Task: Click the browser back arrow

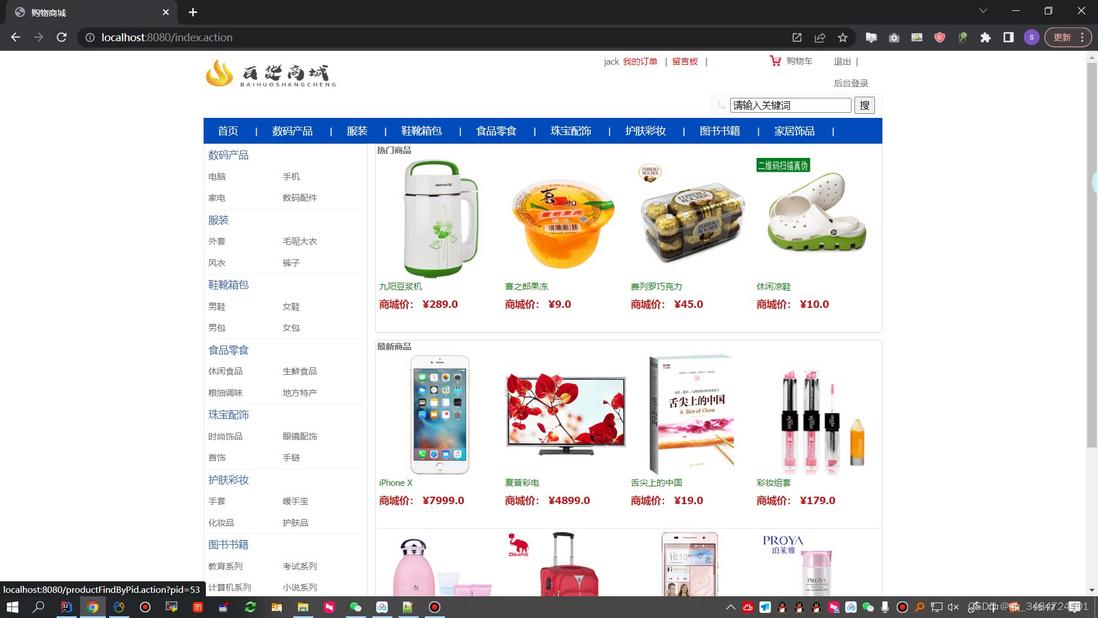Action: [x=15, y=37]
